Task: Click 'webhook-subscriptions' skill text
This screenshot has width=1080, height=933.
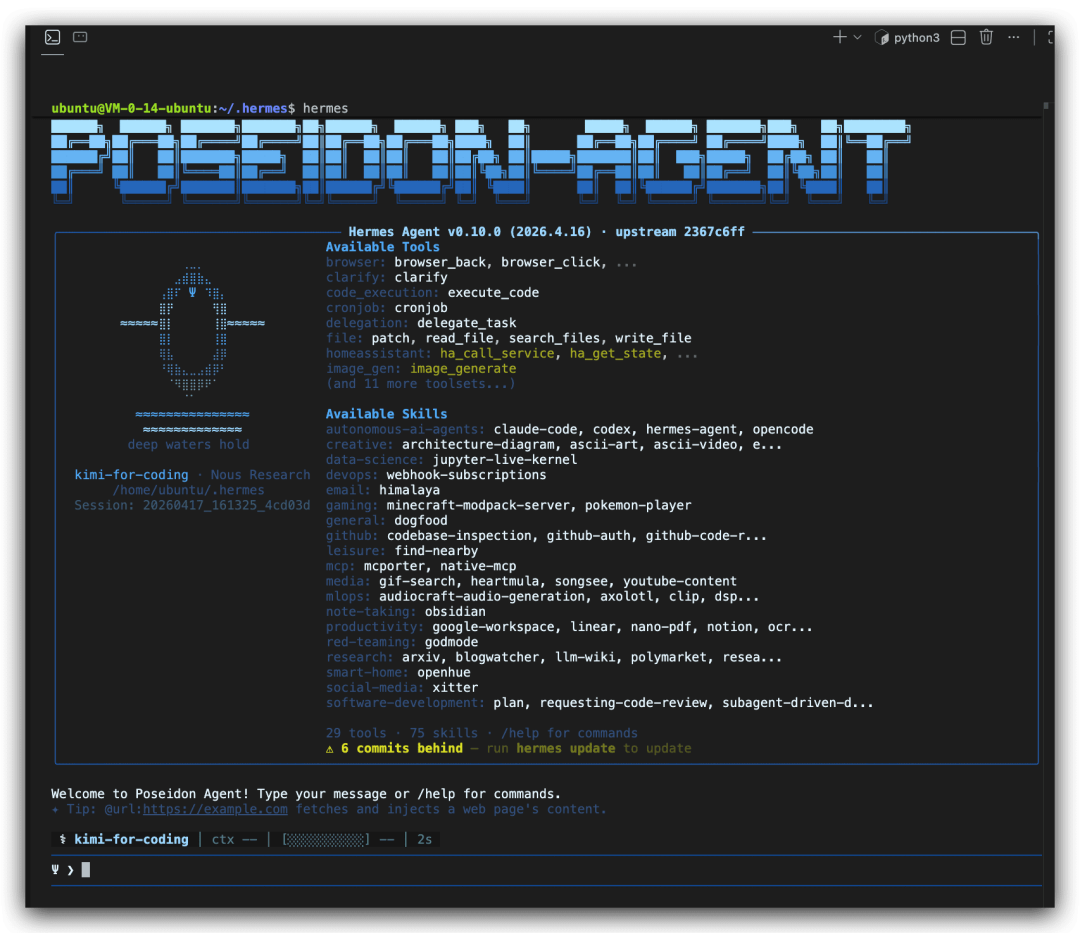Action: click(466, 475)
